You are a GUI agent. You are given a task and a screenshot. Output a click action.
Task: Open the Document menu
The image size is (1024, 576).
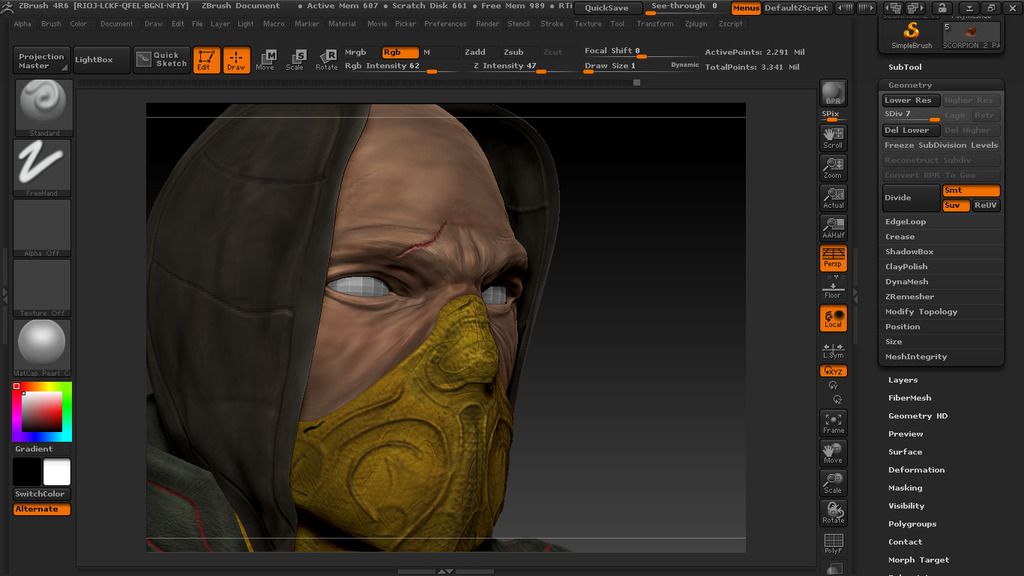pos(116,24)
